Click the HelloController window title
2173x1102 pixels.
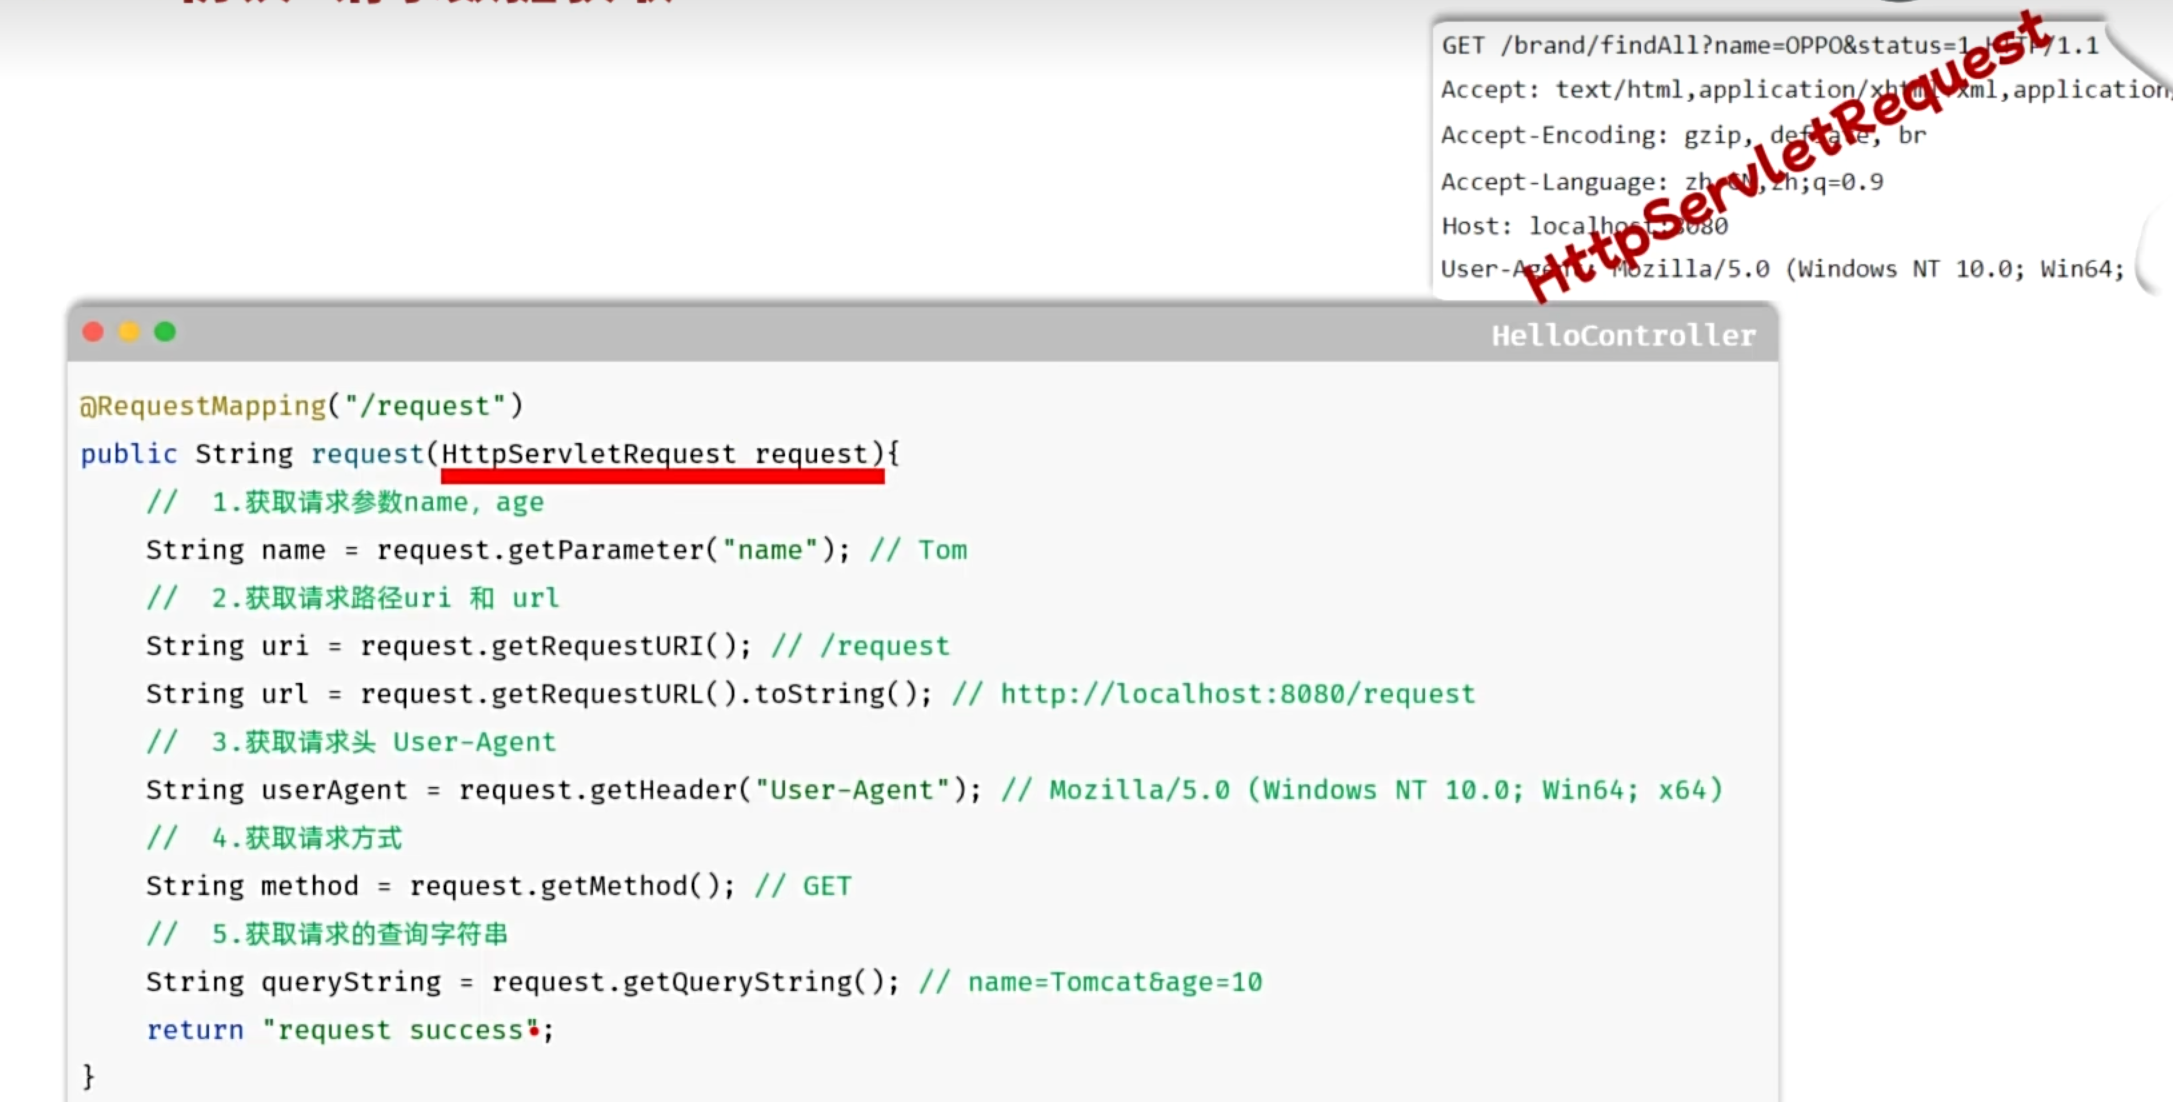click(1622, 335)
